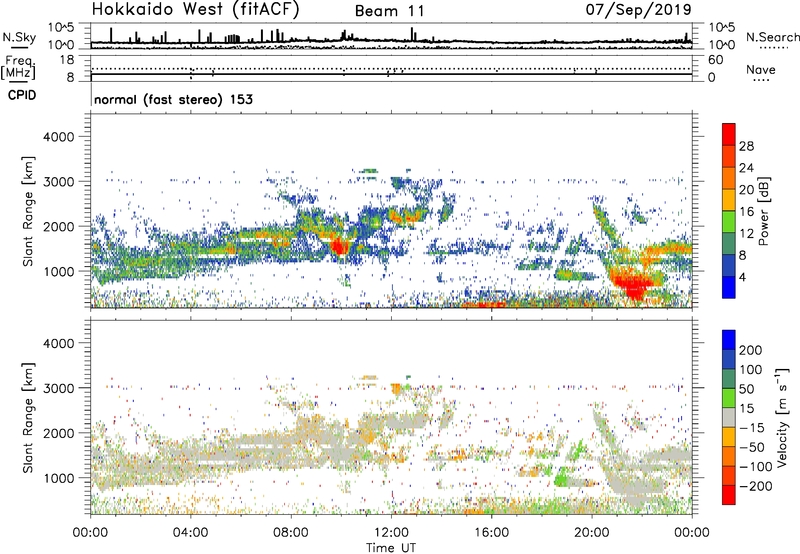Click 'Slant Range [km]' label of velocity panel

coord(28,418)
